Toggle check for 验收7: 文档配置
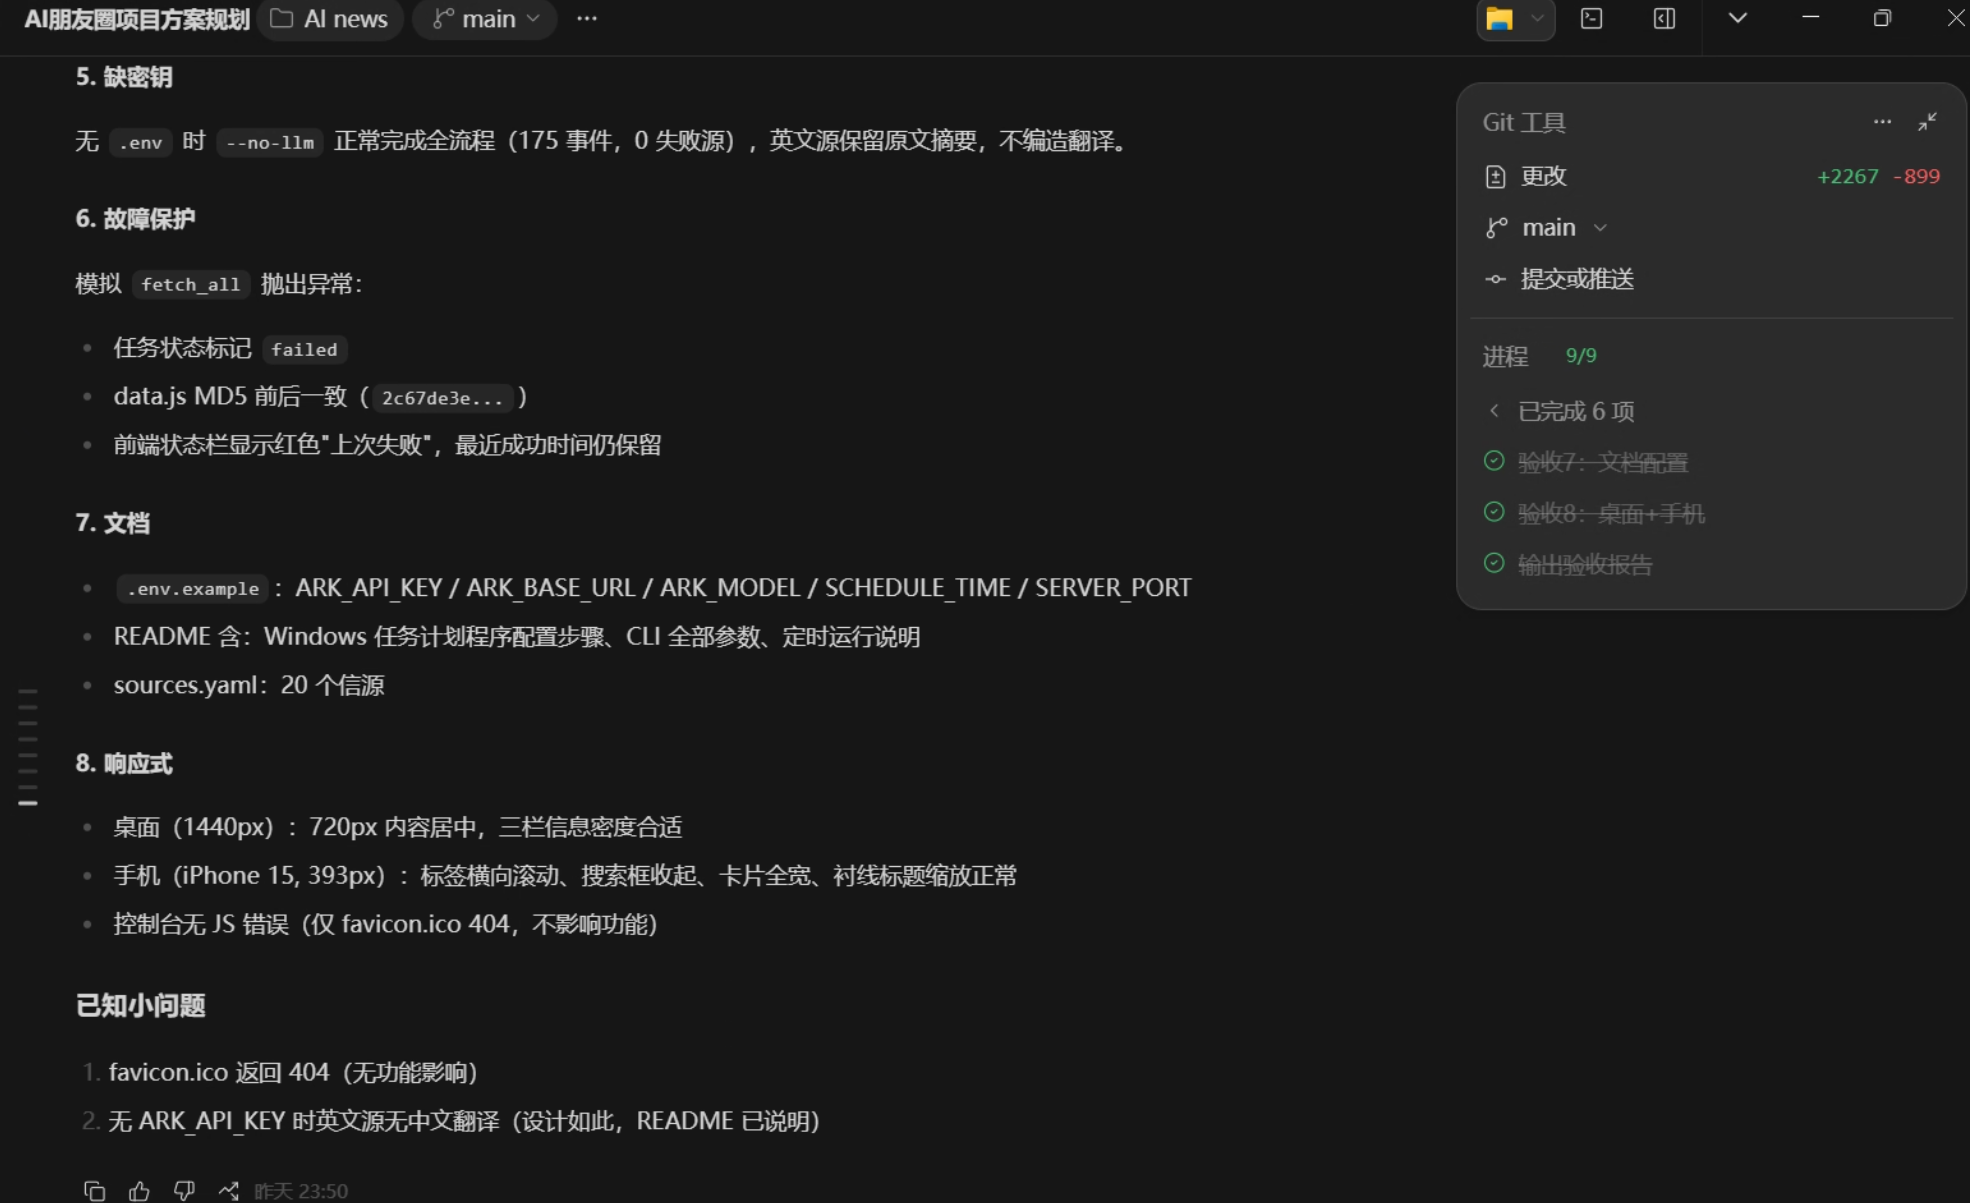1970x1203 pixels. coord(1494,461)
